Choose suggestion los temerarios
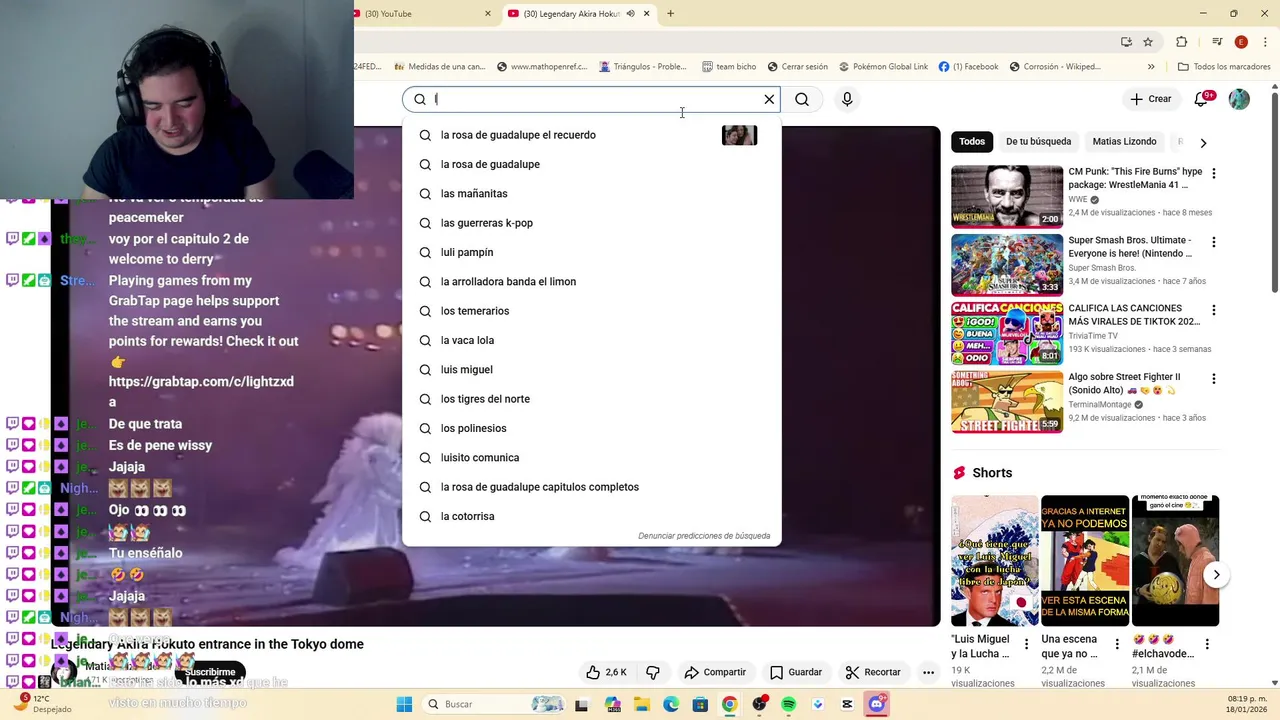 tap(591, 311)
